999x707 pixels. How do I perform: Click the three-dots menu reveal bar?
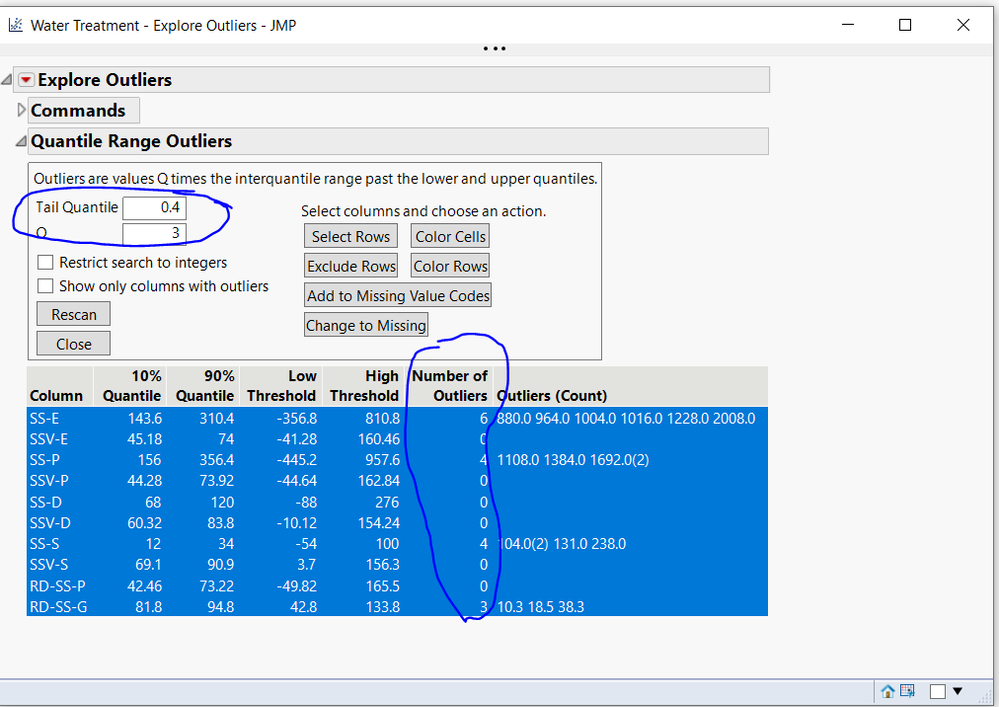pos(494,48)
